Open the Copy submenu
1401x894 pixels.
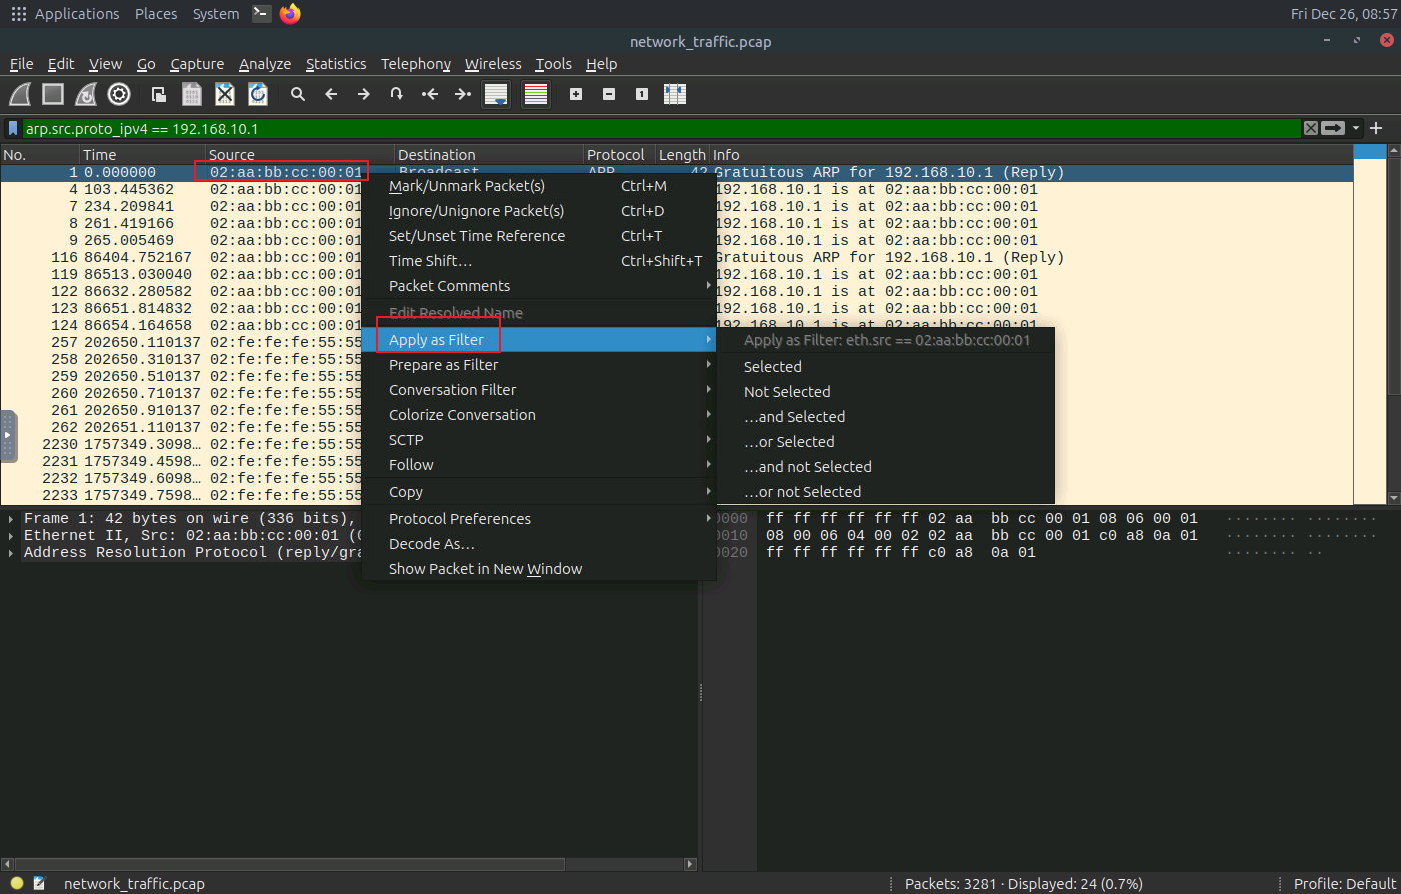click(x=538, y=492)
